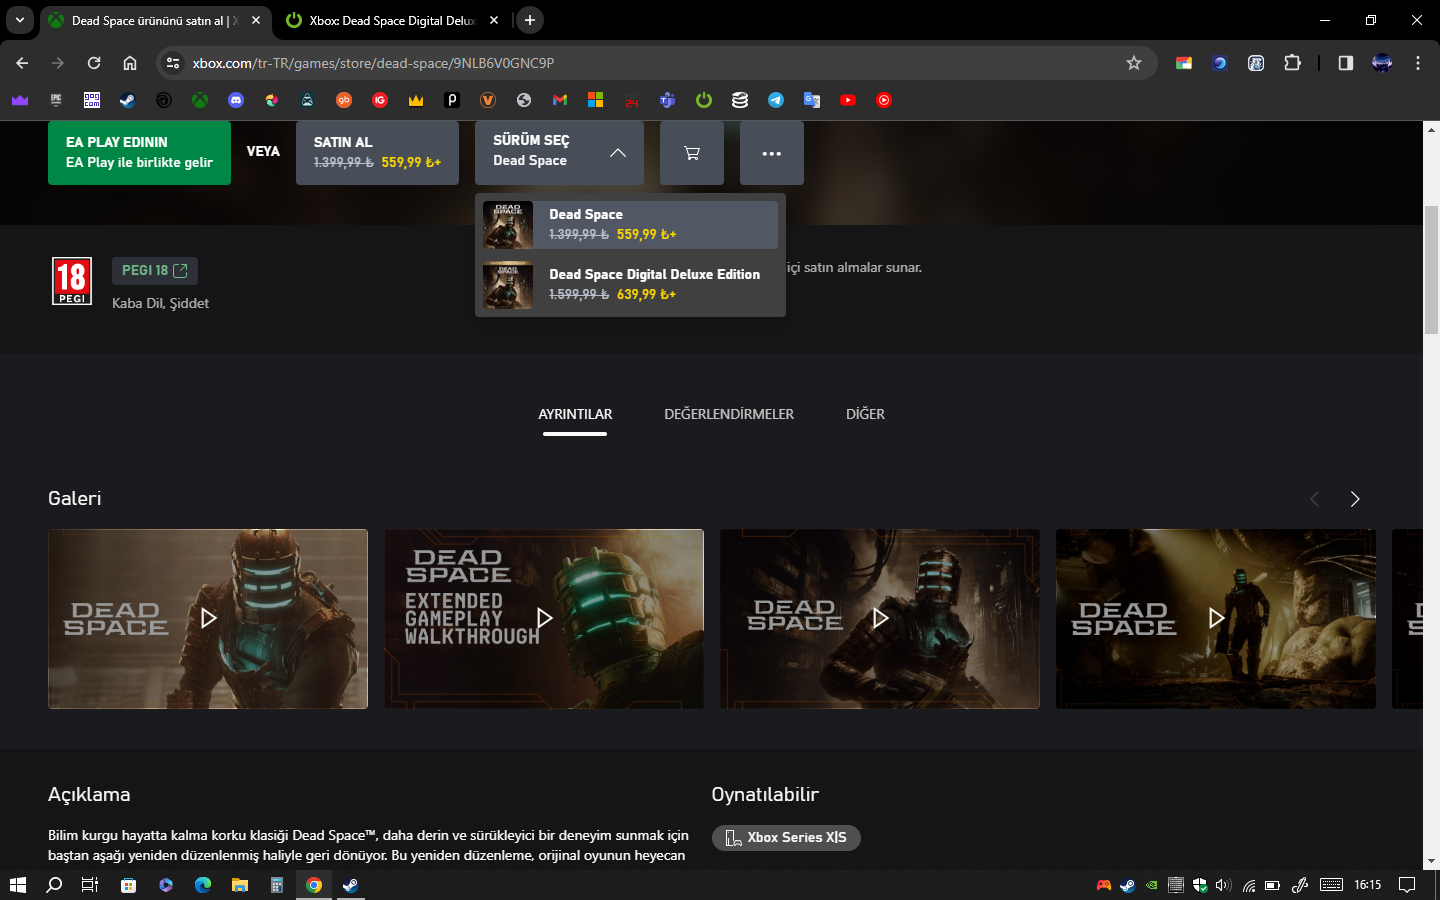Choose Dead Space Digital Deluxe Edition option

(x=630, y=285)
